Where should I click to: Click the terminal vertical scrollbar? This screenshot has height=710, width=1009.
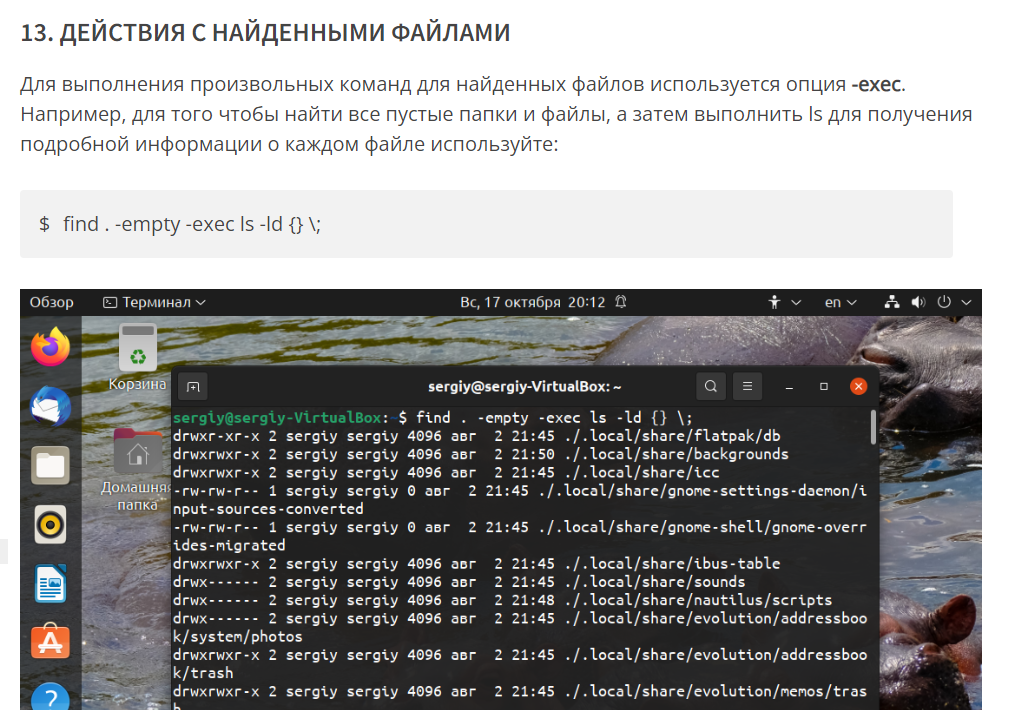[x=873, y=427]
